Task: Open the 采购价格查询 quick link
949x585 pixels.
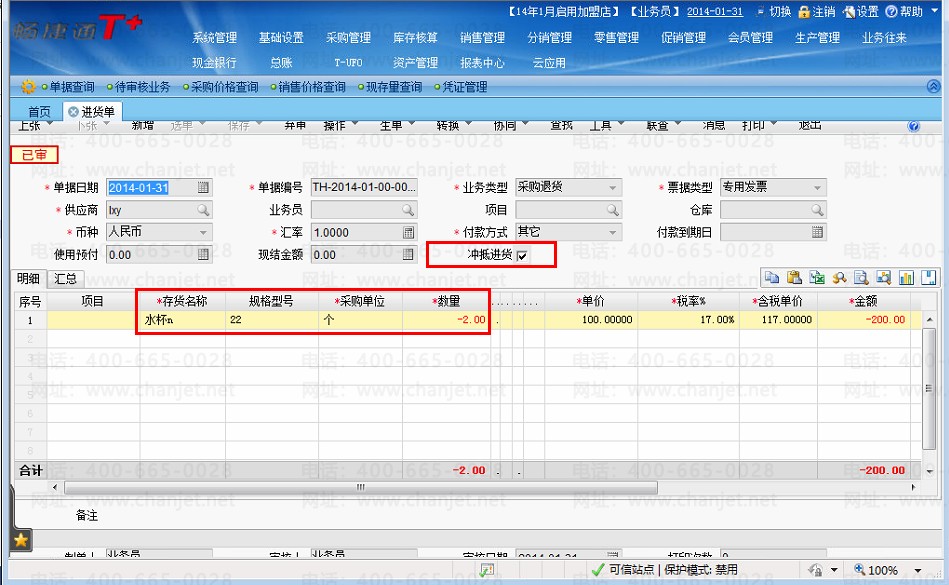Action: pos(225,87)
